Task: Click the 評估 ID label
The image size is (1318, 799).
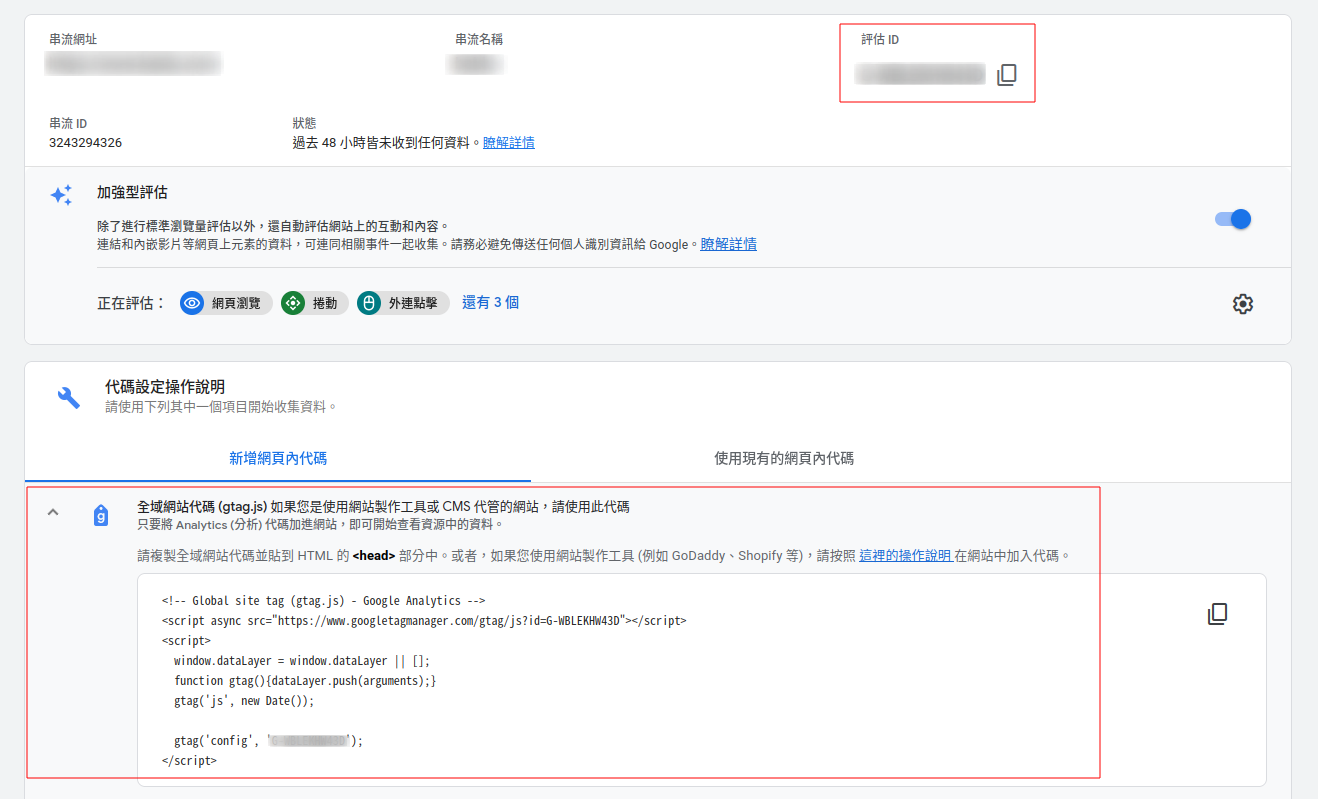Action: (880, 39)
